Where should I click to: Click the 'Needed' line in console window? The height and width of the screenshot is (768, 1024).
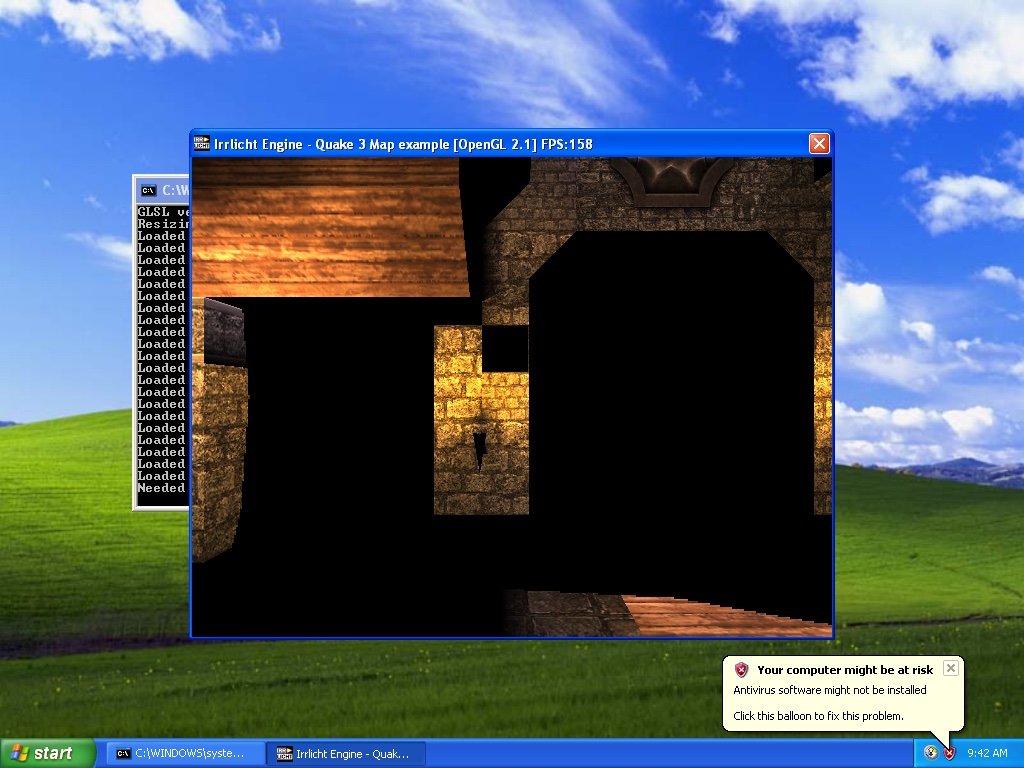coord(161,488)
